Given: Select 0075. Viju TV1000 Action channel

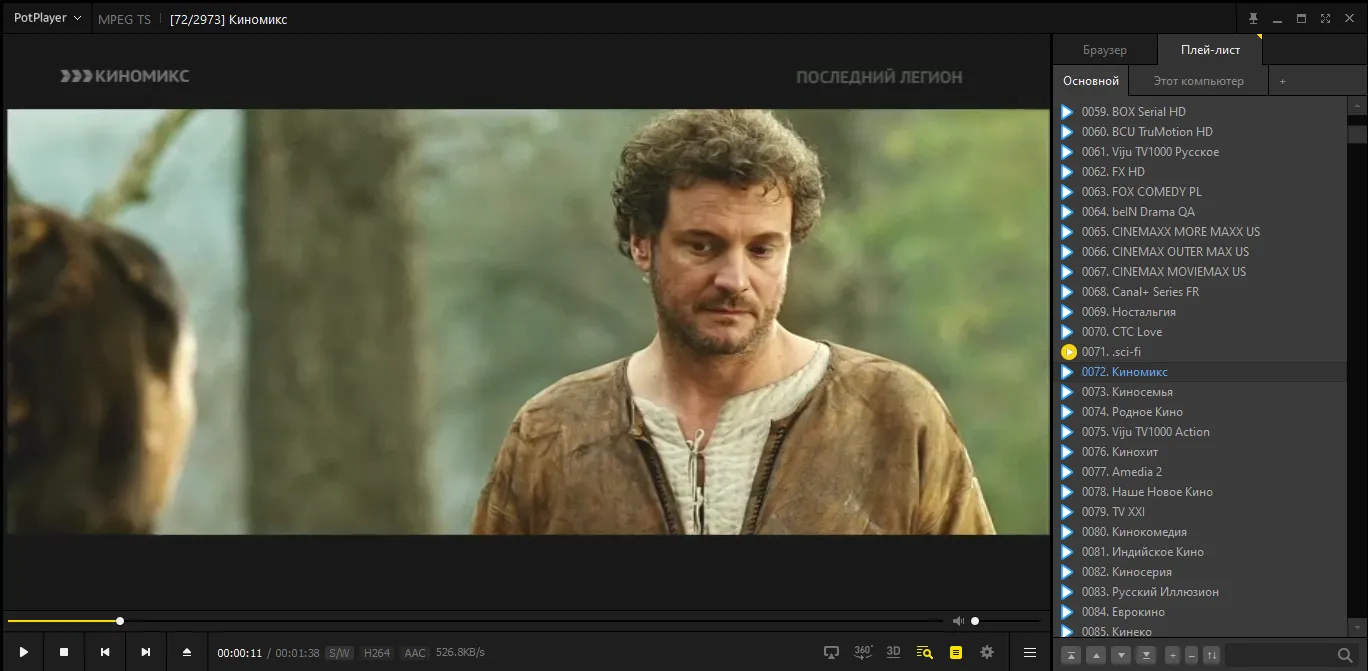Looking at the screenshot, I should (1200, 432).
